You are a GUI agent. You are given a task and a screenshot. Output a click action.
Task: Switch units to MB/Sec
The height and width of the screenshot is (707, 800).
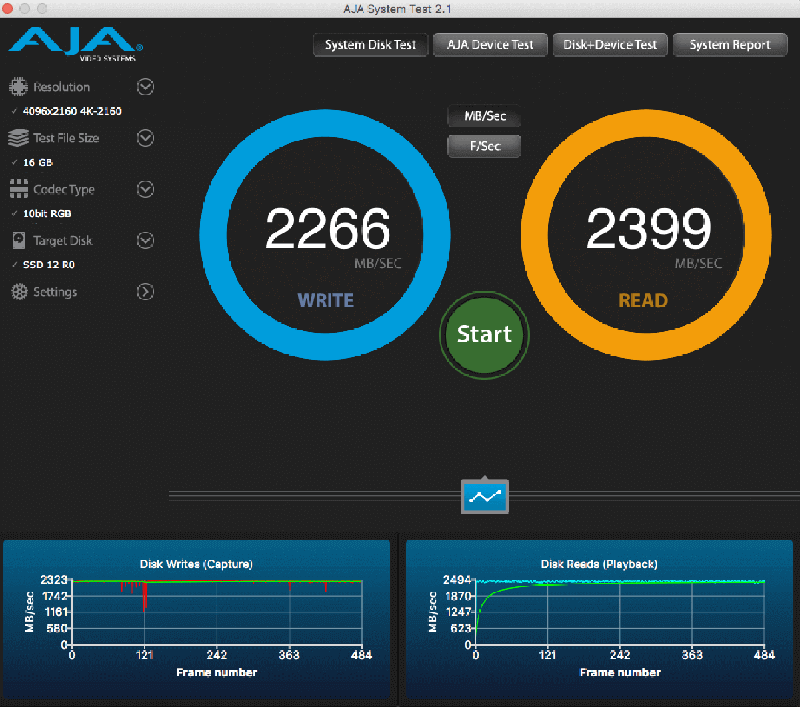click(485, 116)
